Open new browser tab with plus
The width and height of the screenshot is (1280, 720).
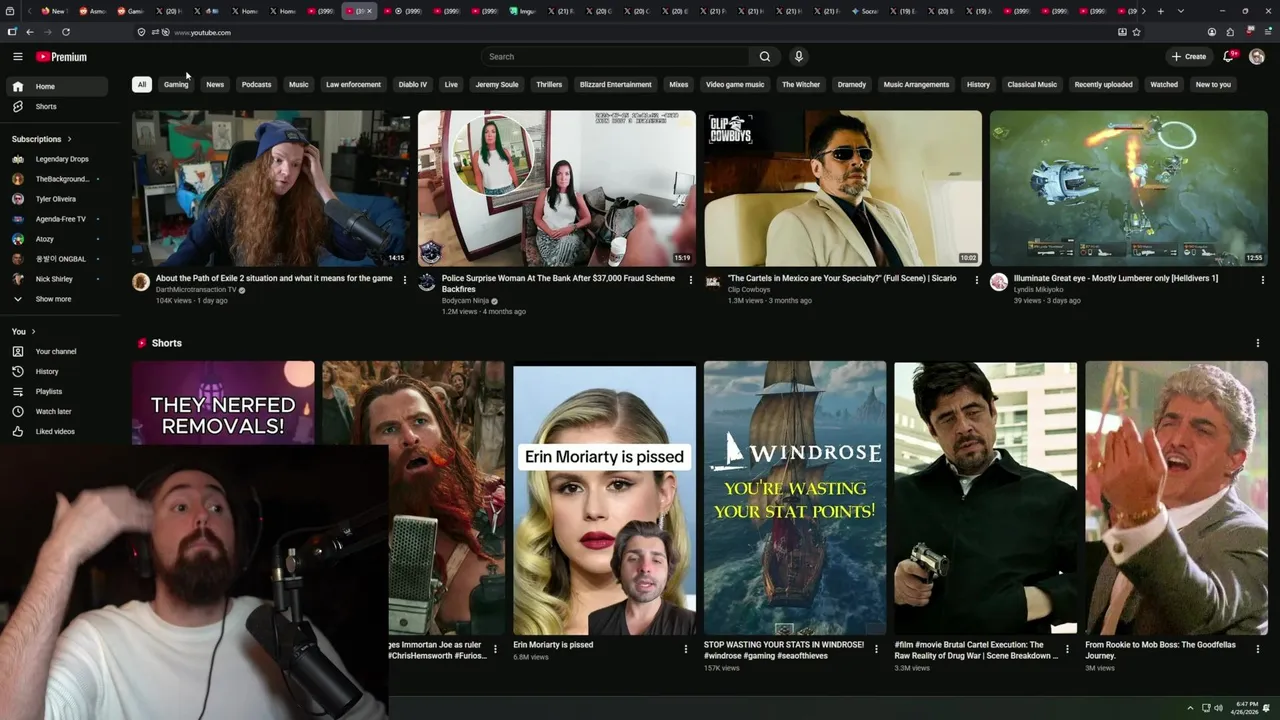(x=1160, y=11)
